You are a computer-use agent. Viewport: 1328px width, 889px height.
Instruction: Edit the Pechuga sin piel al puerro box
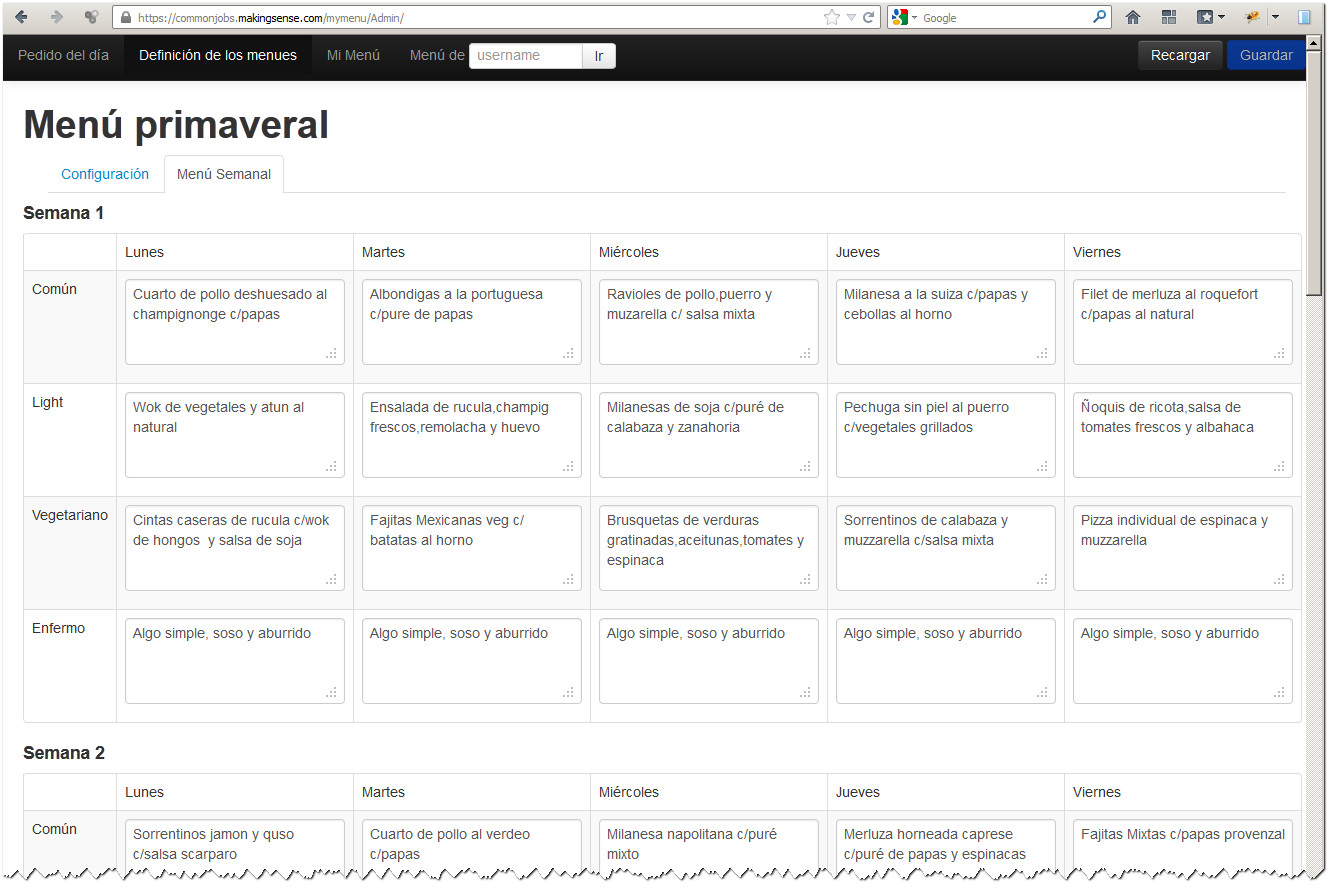945,435
